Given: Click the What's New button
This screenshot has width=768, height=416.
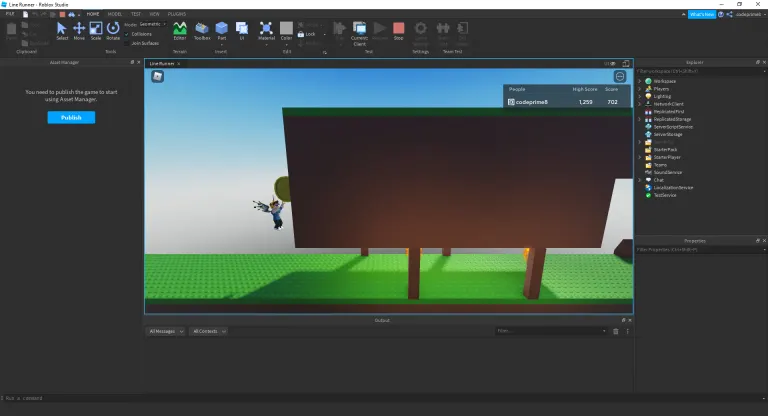Looking at the screenshot, I should (x=702, y=14).
